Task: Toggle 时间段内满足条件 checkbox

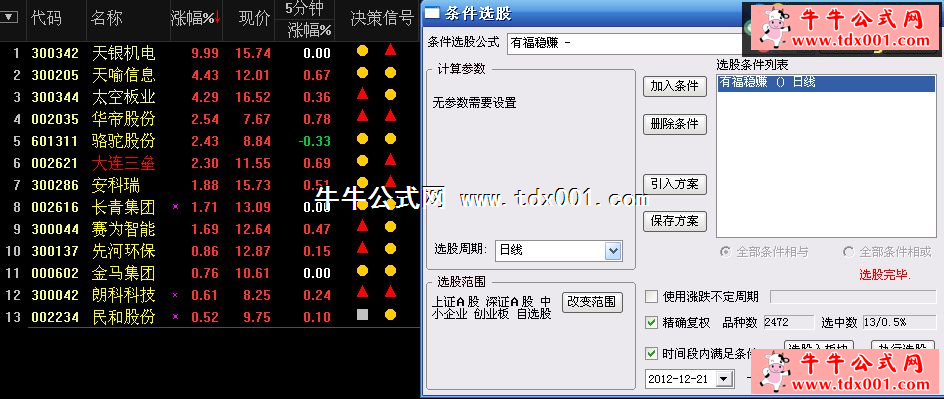Action: click(x=651, y=353)
